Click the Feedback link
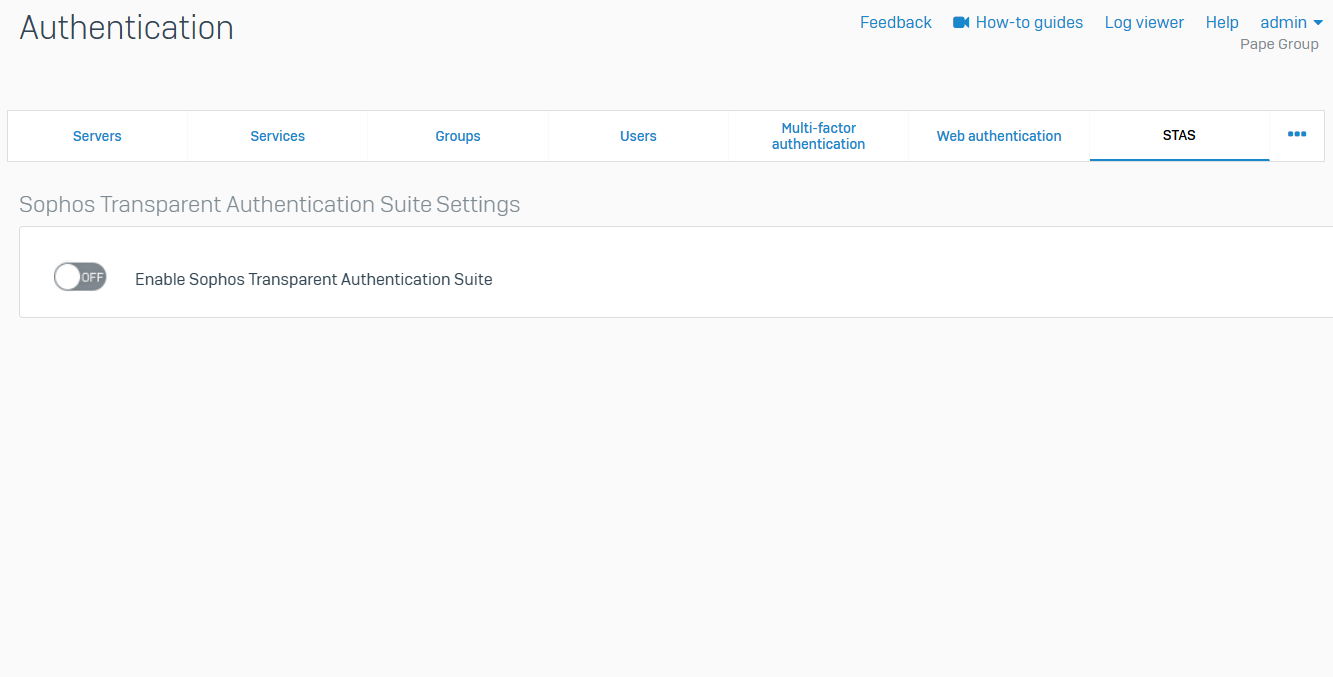The height and width of the screenshot is (677, 1333). 895,22
